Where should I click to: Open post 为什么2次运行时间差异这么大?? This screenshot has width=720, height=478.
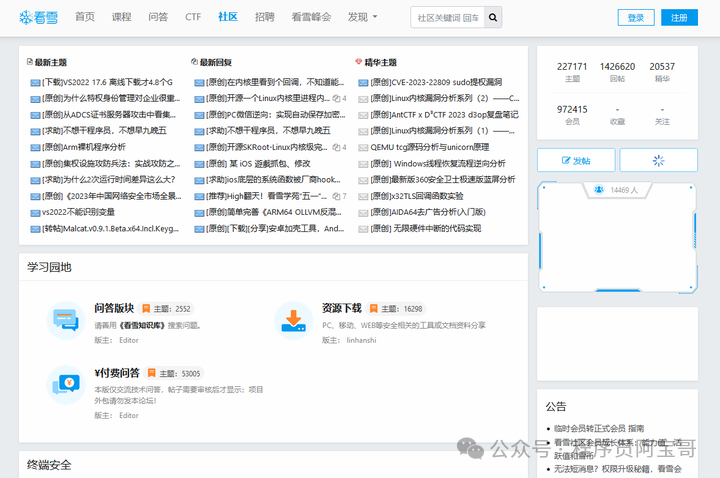point(109,180)
